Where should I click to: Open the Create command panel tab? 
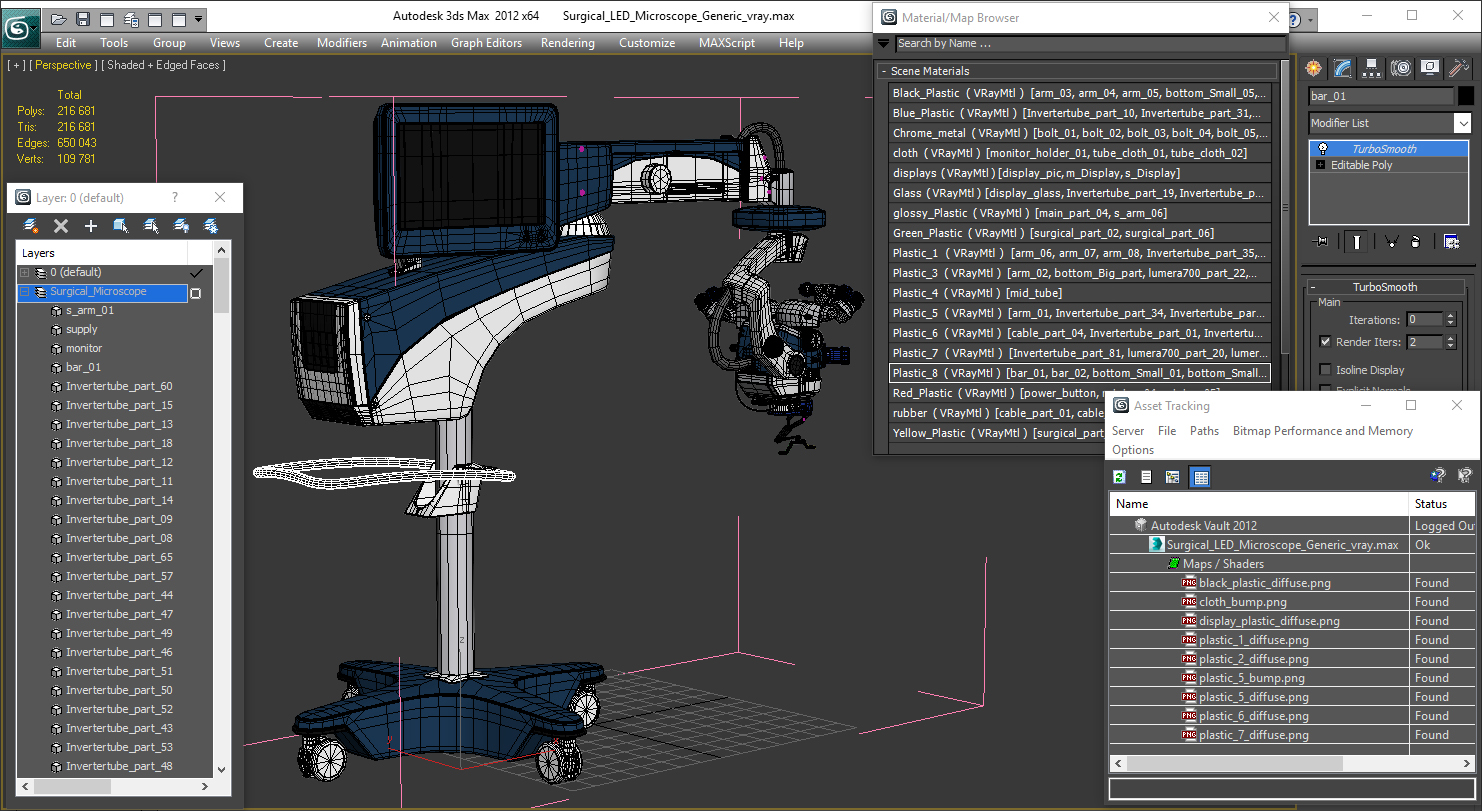coord(1313,68)
